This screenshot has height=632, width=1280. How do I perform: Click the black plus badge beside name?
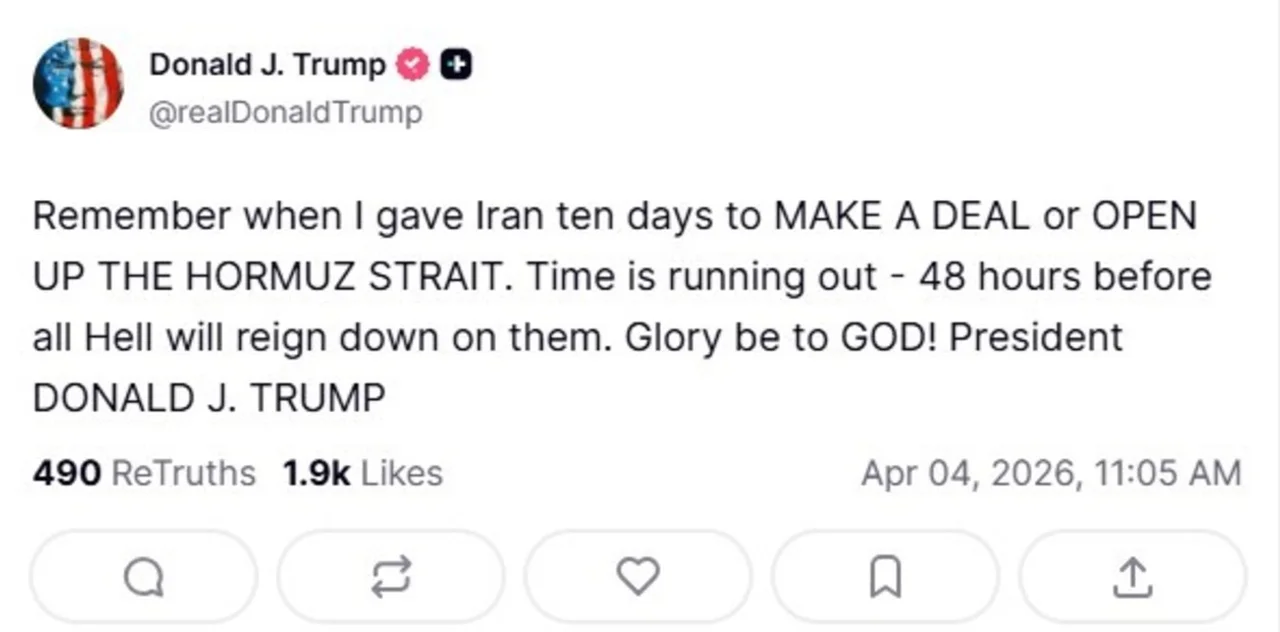point(456,65)
